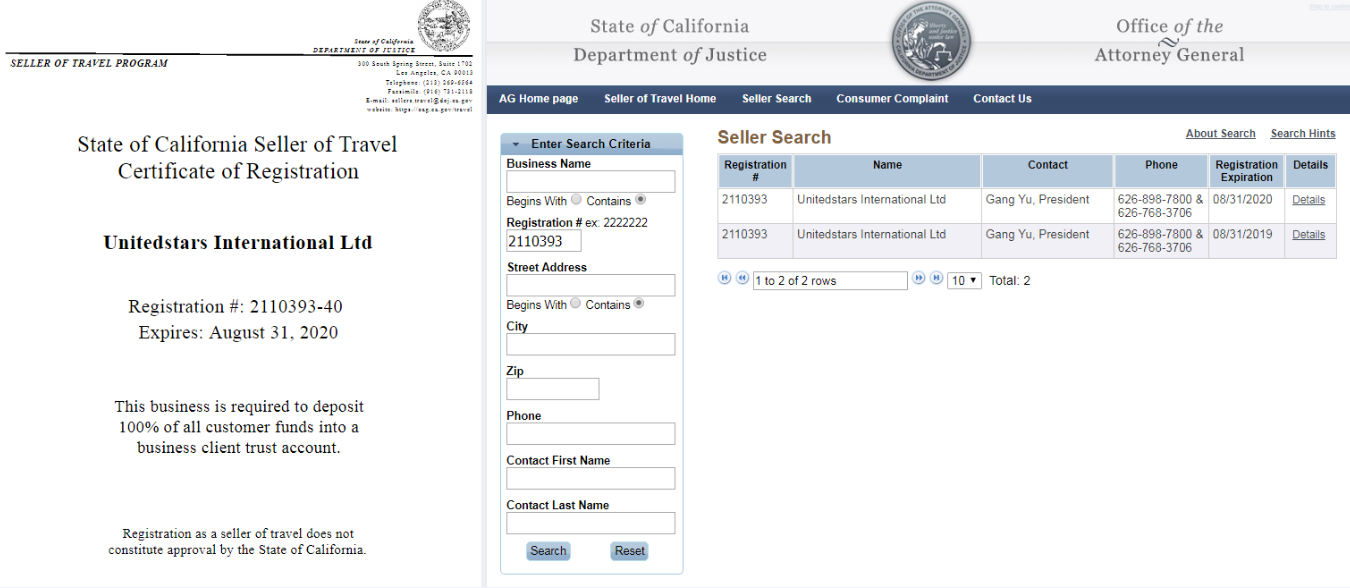Open AG Home page menu item

click(x=538, y=99)
